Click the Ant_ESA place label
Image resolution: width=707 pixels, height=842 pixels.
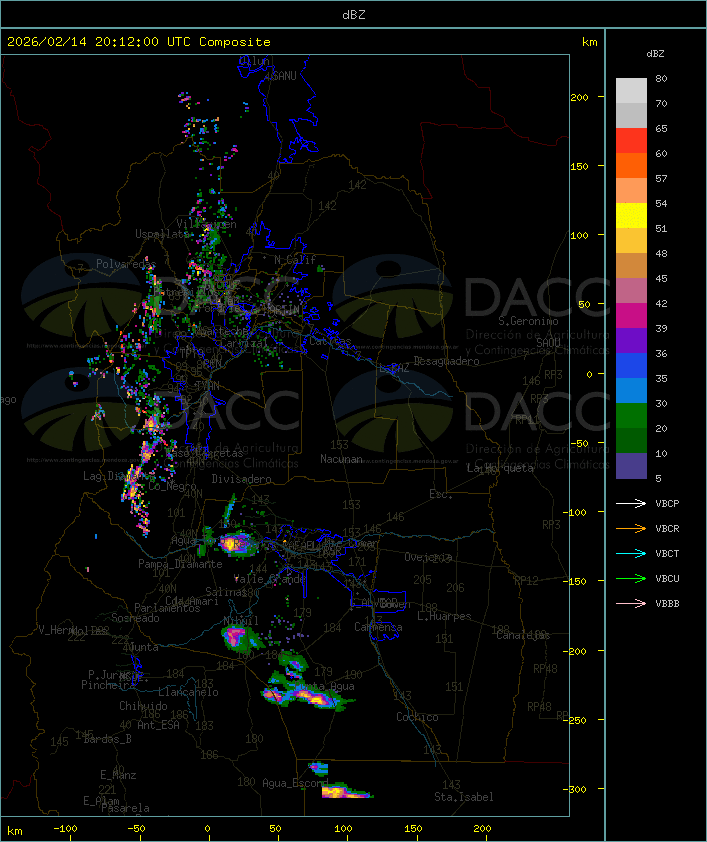158,725
